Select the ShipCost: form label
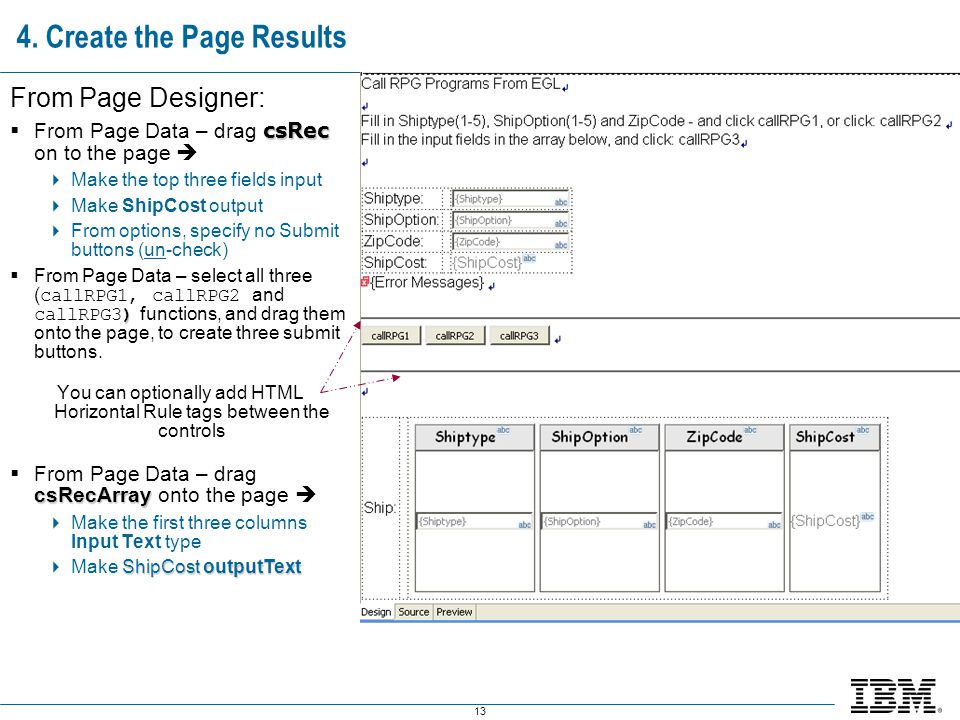The width and height of the screenshot is (960, 720). 396,263
